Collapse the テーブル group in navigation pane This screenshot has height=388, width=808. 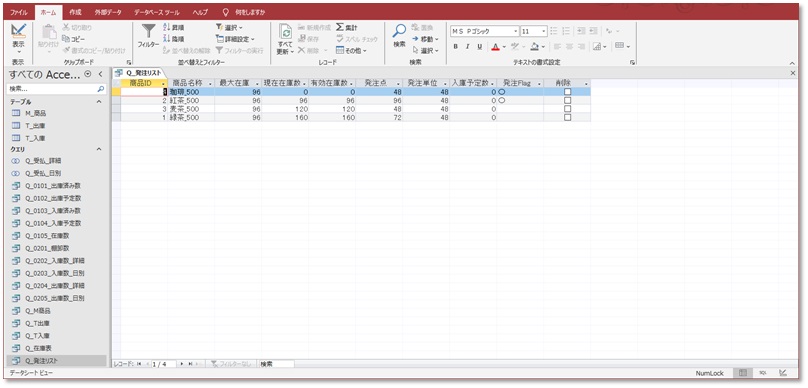[x=99, y=102]
